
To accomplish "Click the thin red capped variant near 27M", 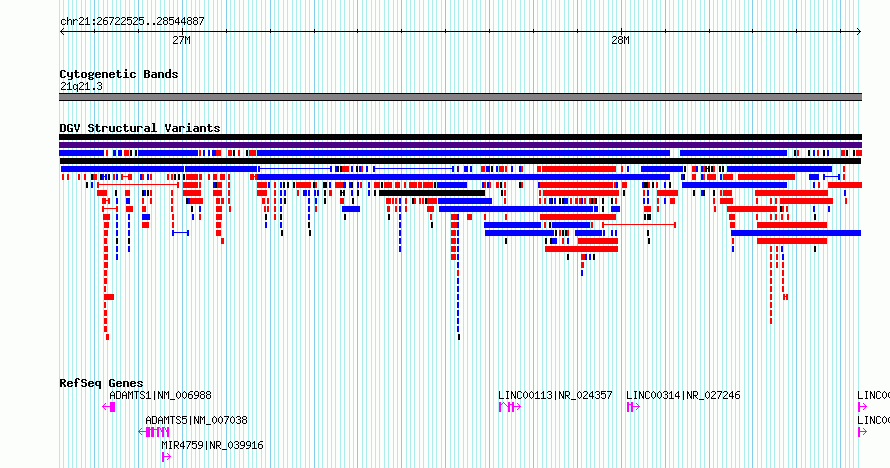I will coord(138,185).
